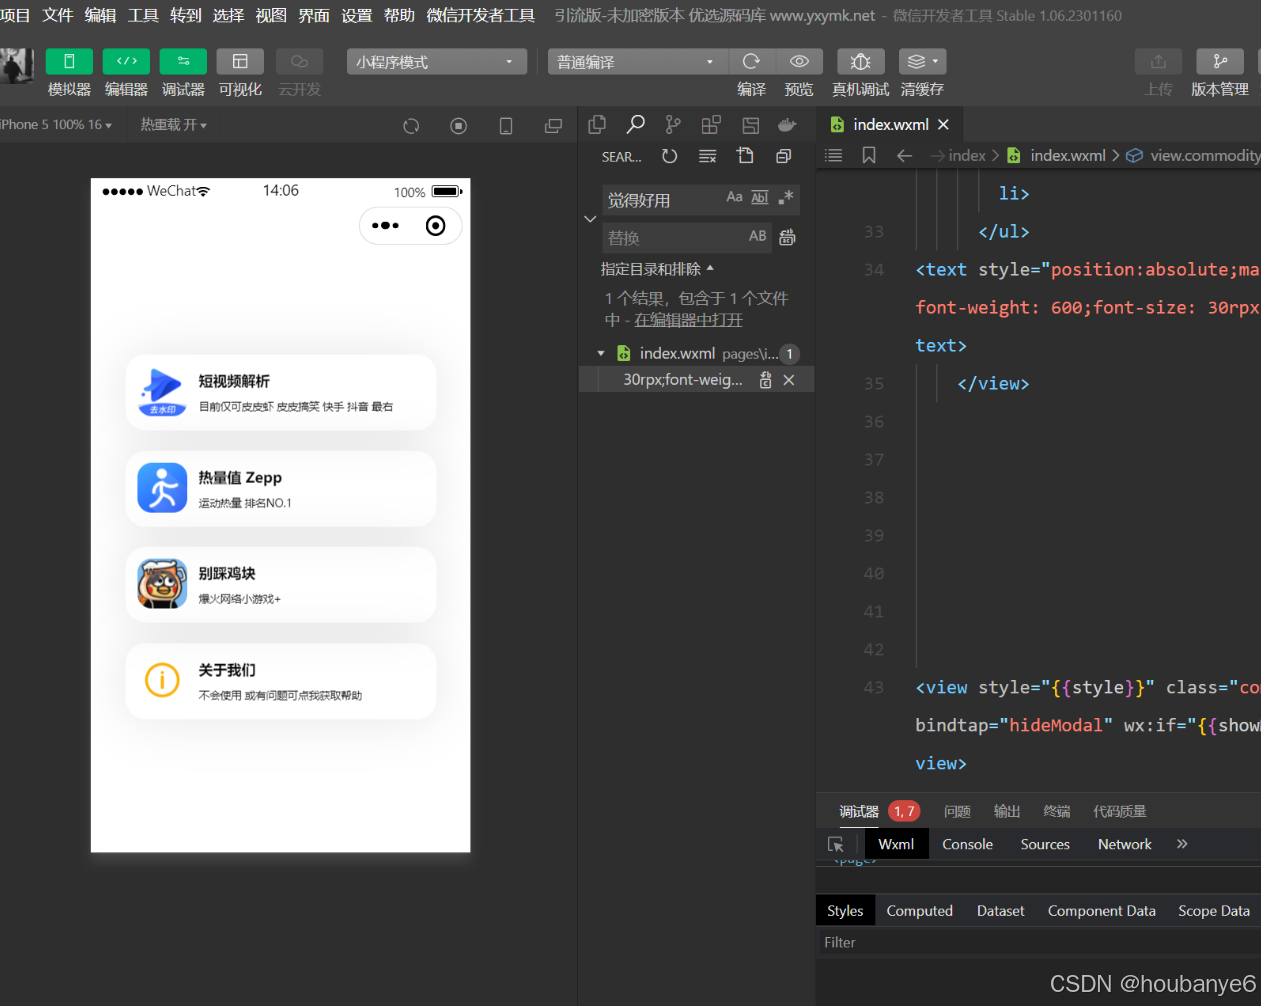
Task: Click the simulator phone device icon
Action: click(x=506, y=126)
